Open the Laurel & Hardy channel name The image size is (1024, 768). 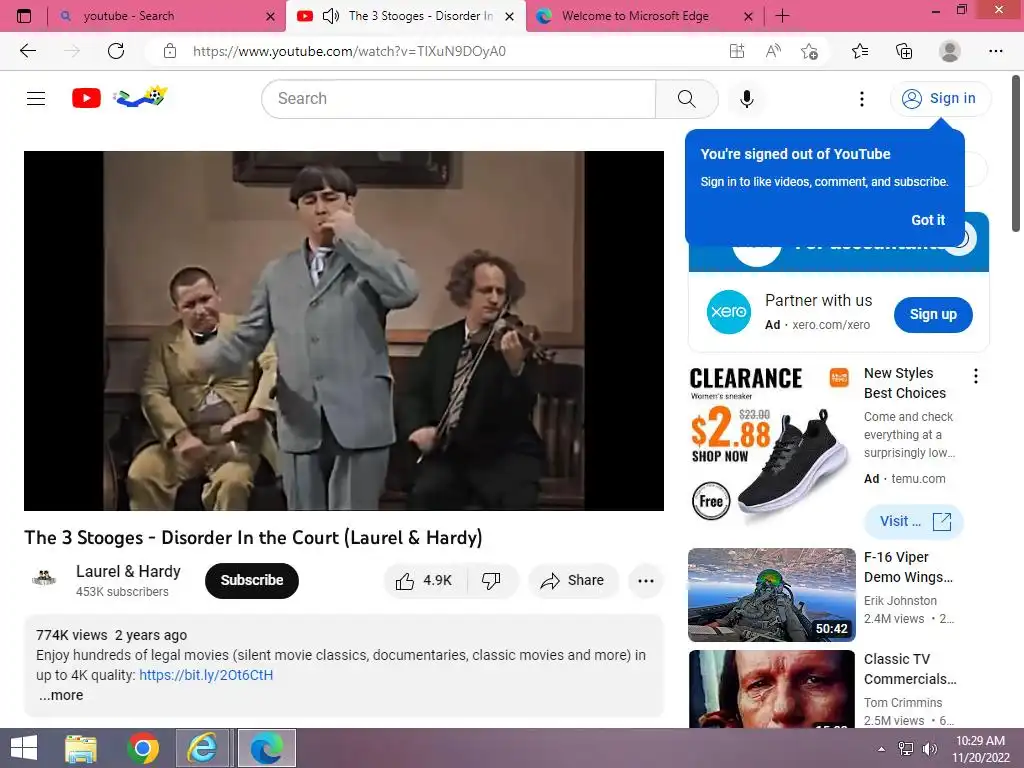coord(128,571)
